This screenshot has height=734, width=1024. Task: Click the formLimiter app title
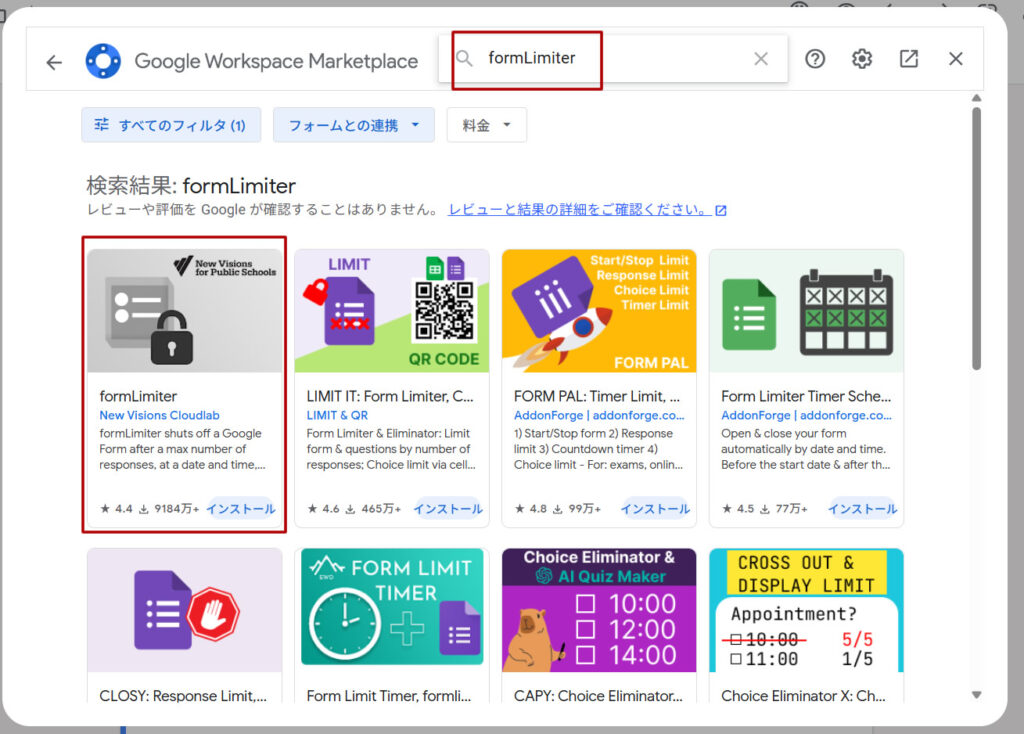(138, 396)
